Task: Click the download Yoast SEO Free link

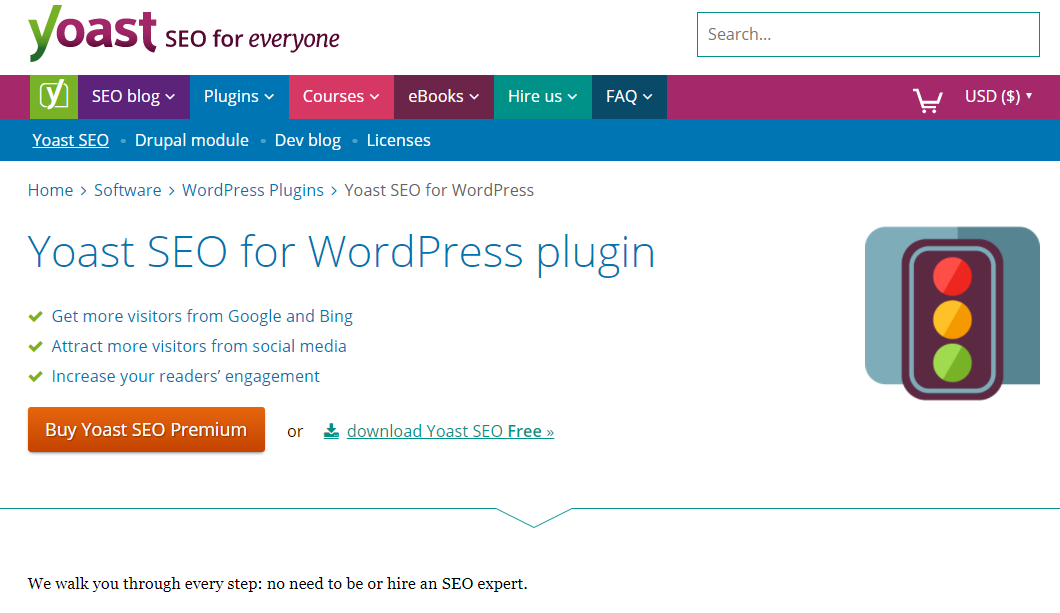Action: (x=450, y=430)
